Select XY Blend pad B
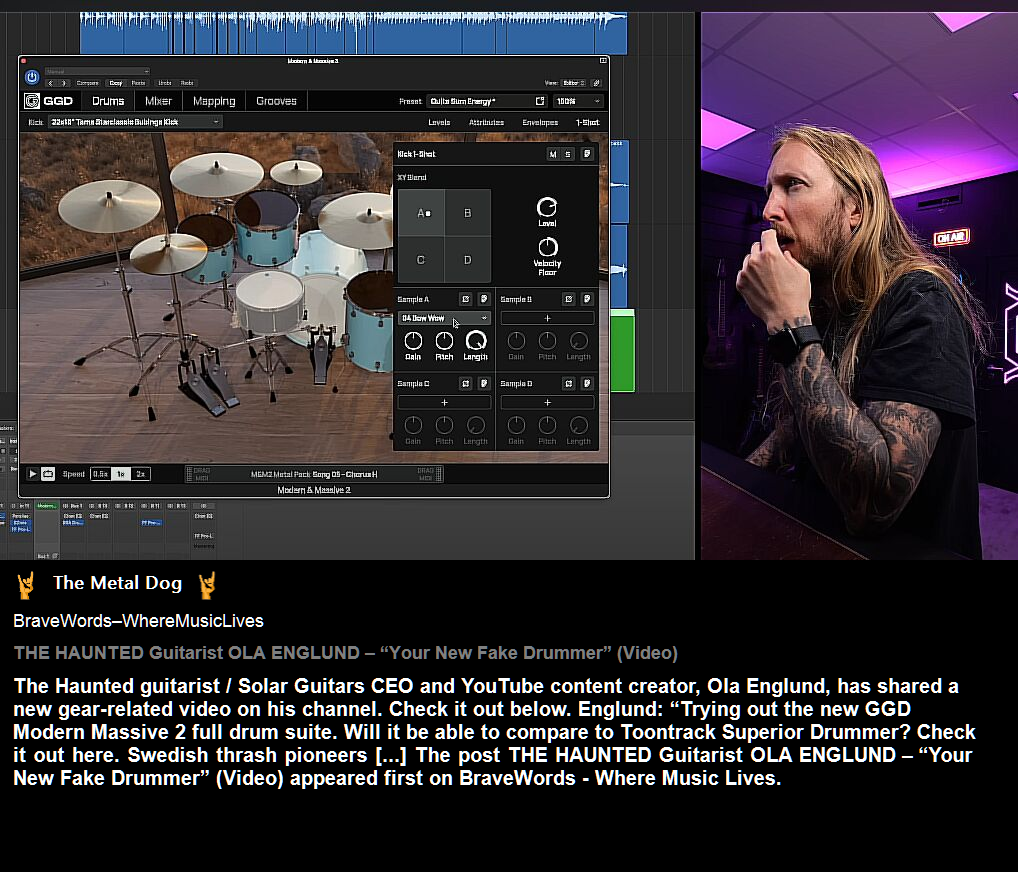 click(468, 213)
